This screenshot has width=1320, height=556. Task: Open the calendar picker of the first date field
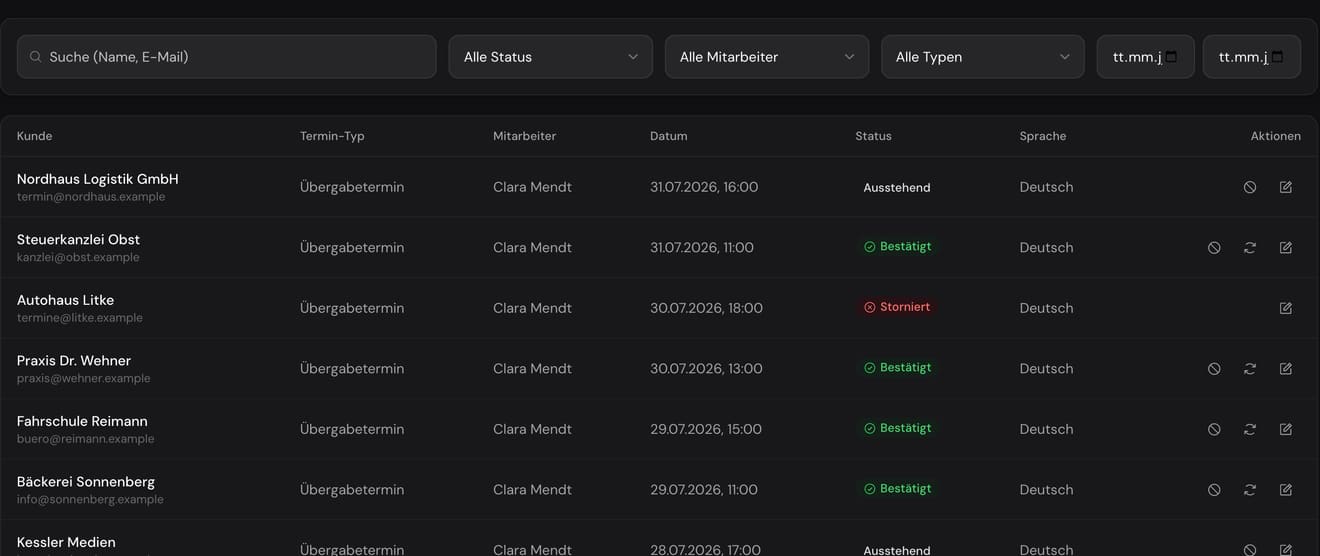(x=1172, y=57)
